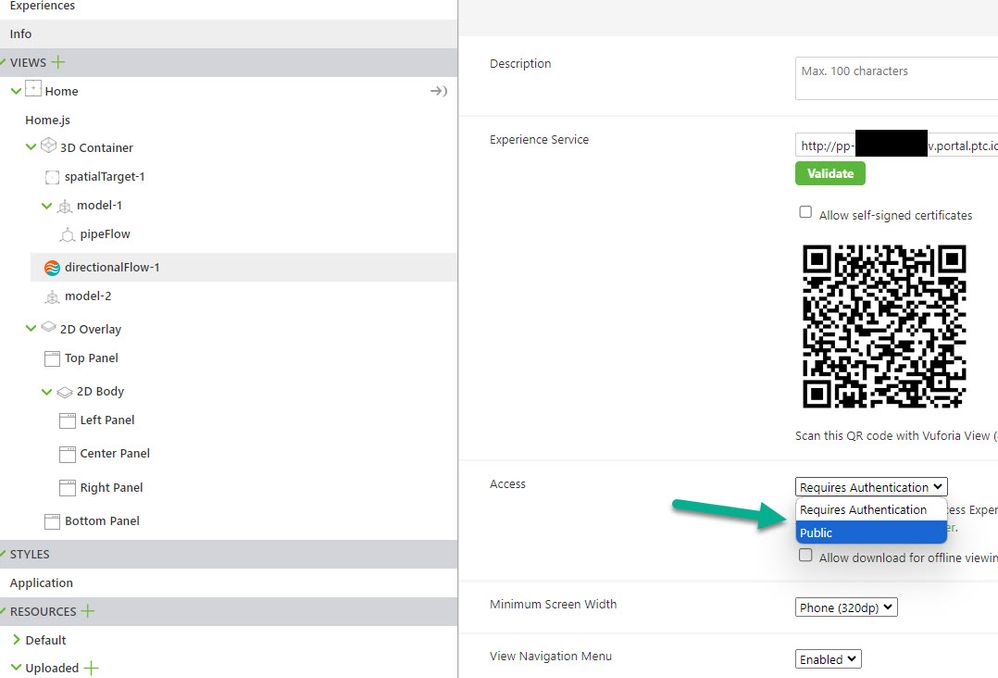Click the Left Panel icon
Viewport: 998px width, 678px height.
tap(67, 420)
